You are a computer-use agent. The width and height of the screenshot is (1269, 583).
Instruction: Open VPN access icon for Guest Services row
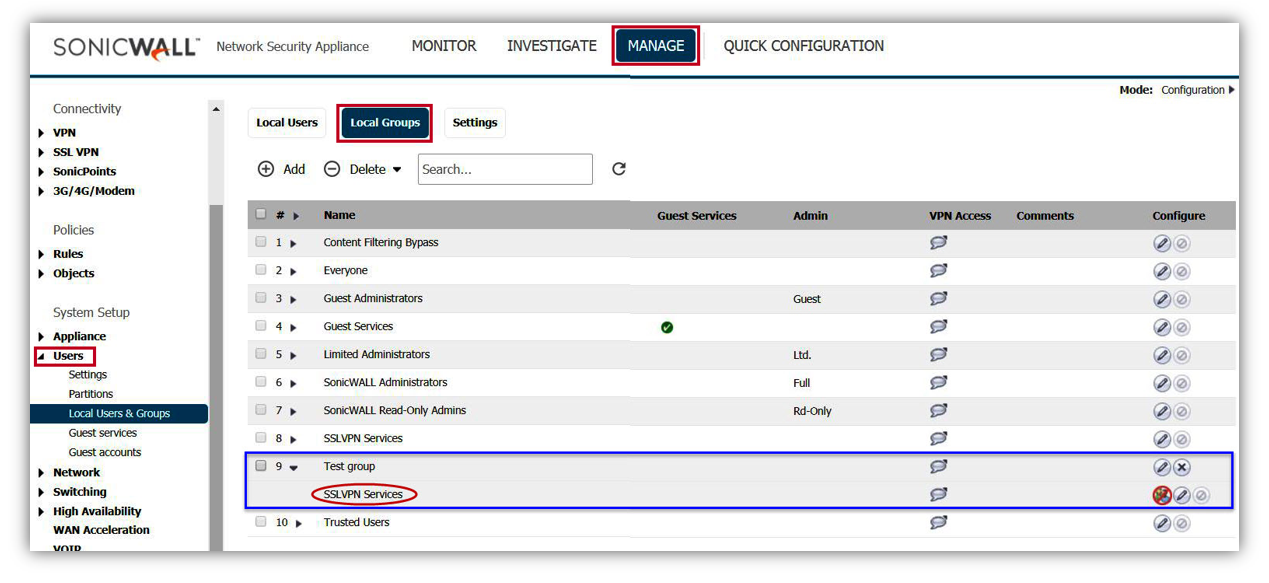(938, 326)
